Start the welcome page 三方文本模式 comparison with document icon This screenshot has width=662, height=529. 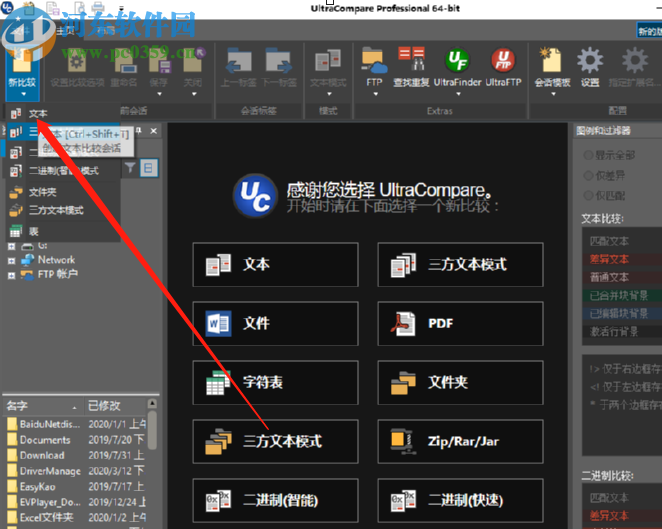coord(460,265)
